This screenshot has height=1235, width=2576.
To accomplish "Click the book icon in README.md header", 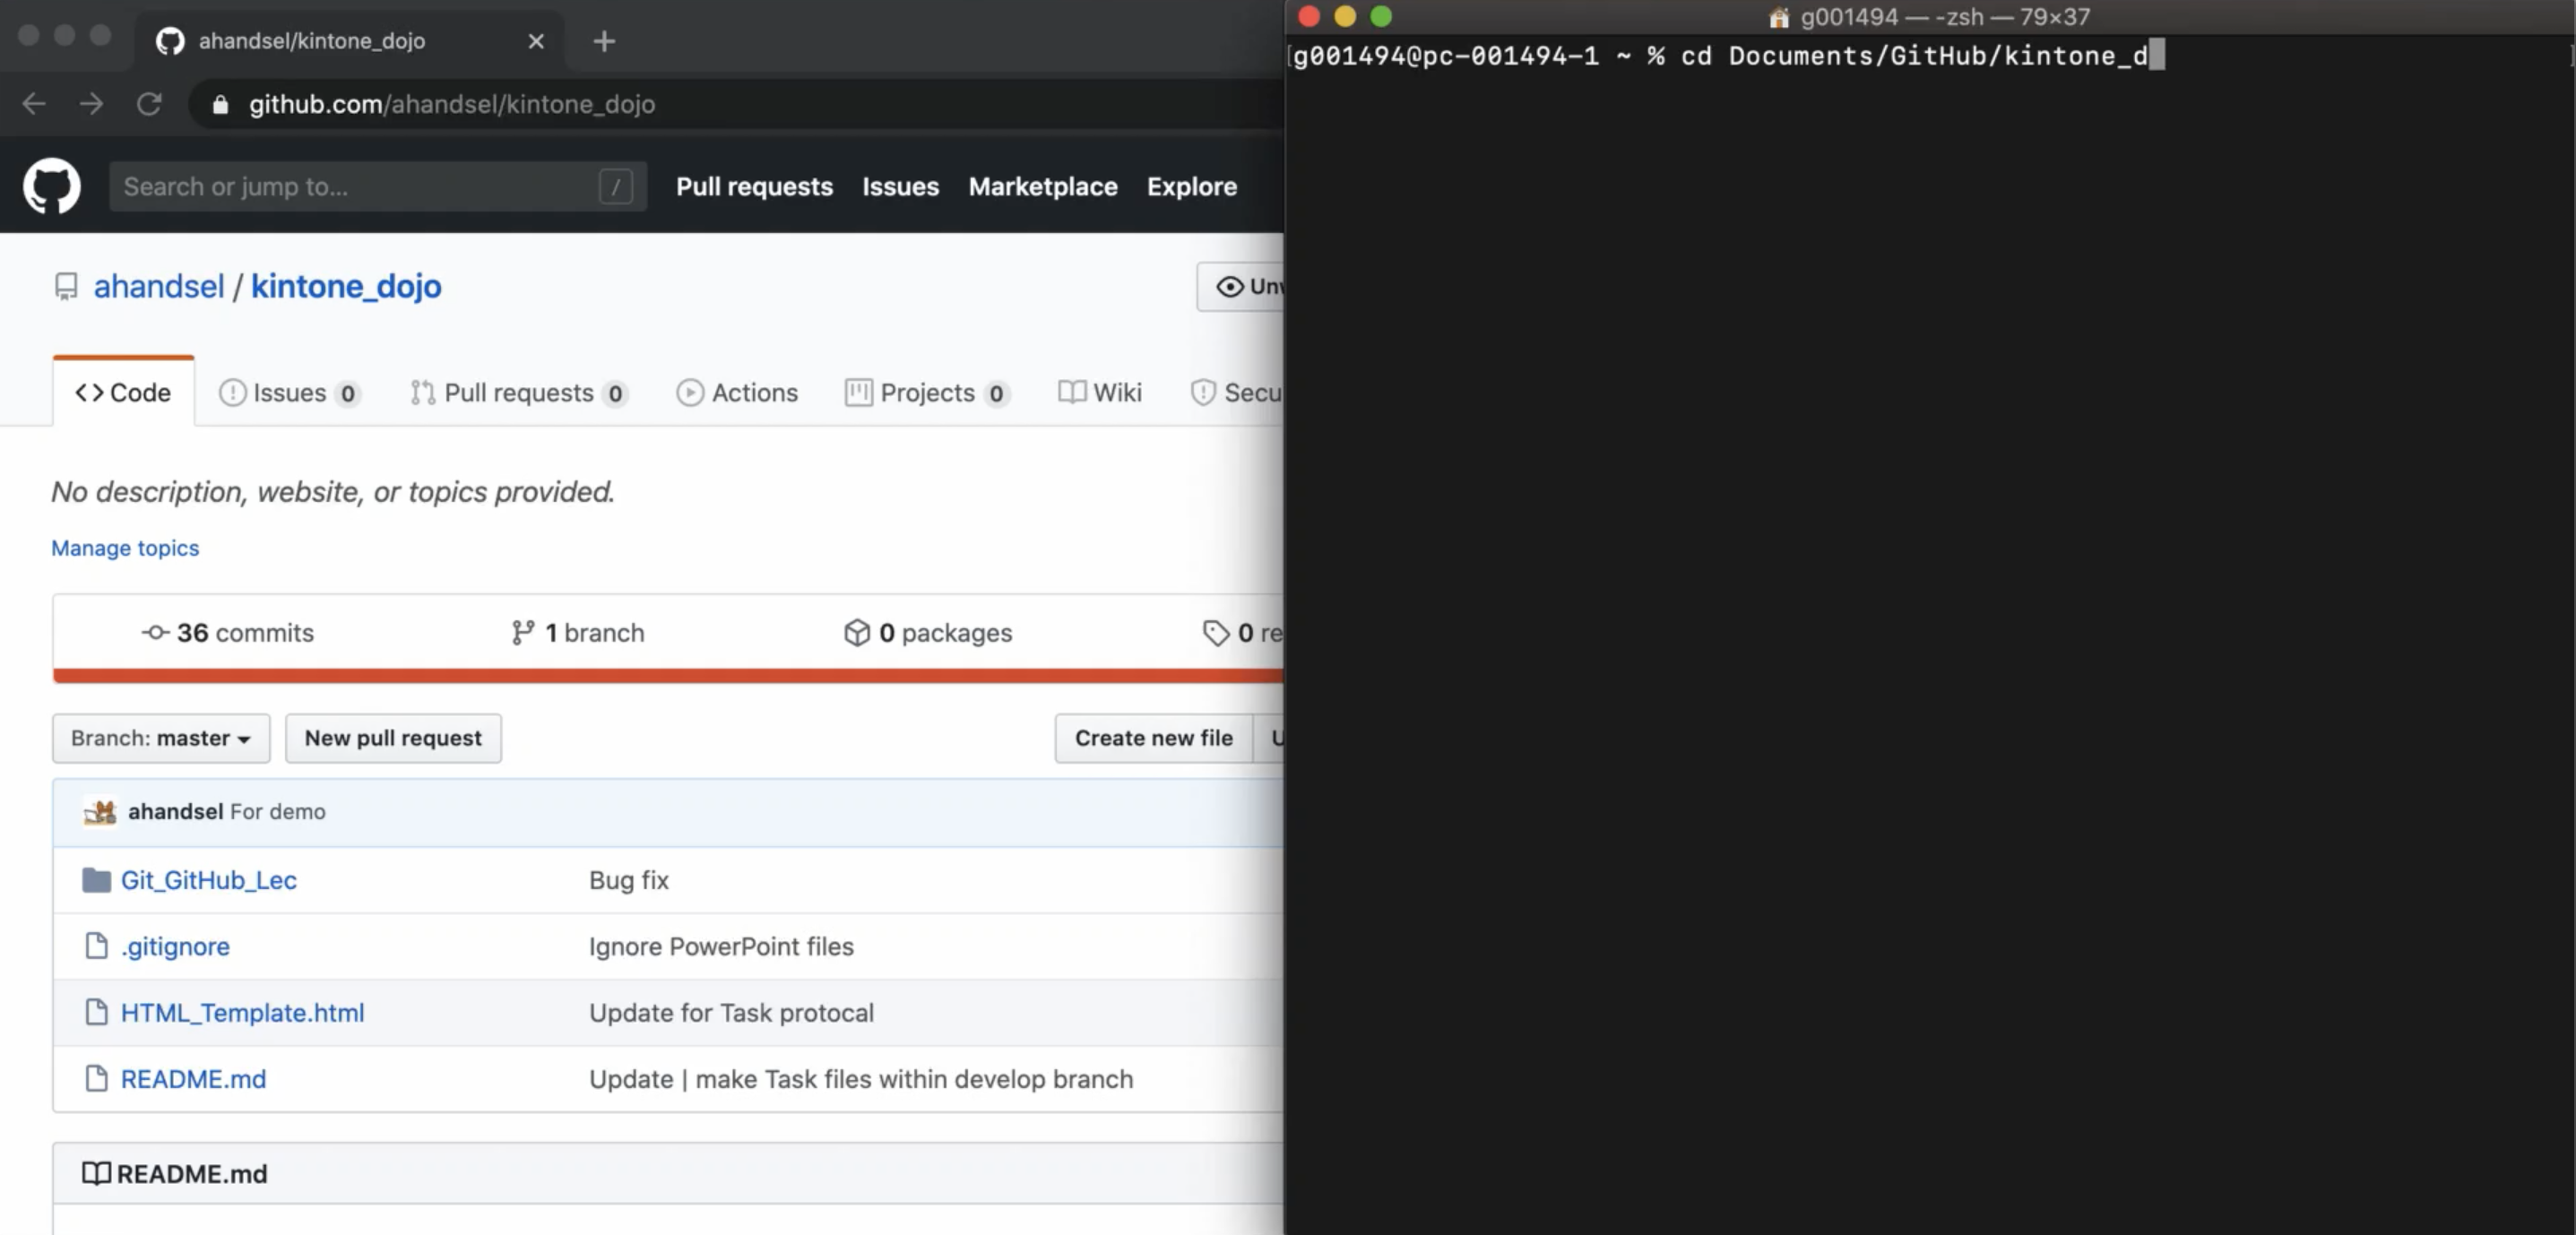I will 96,1173.
